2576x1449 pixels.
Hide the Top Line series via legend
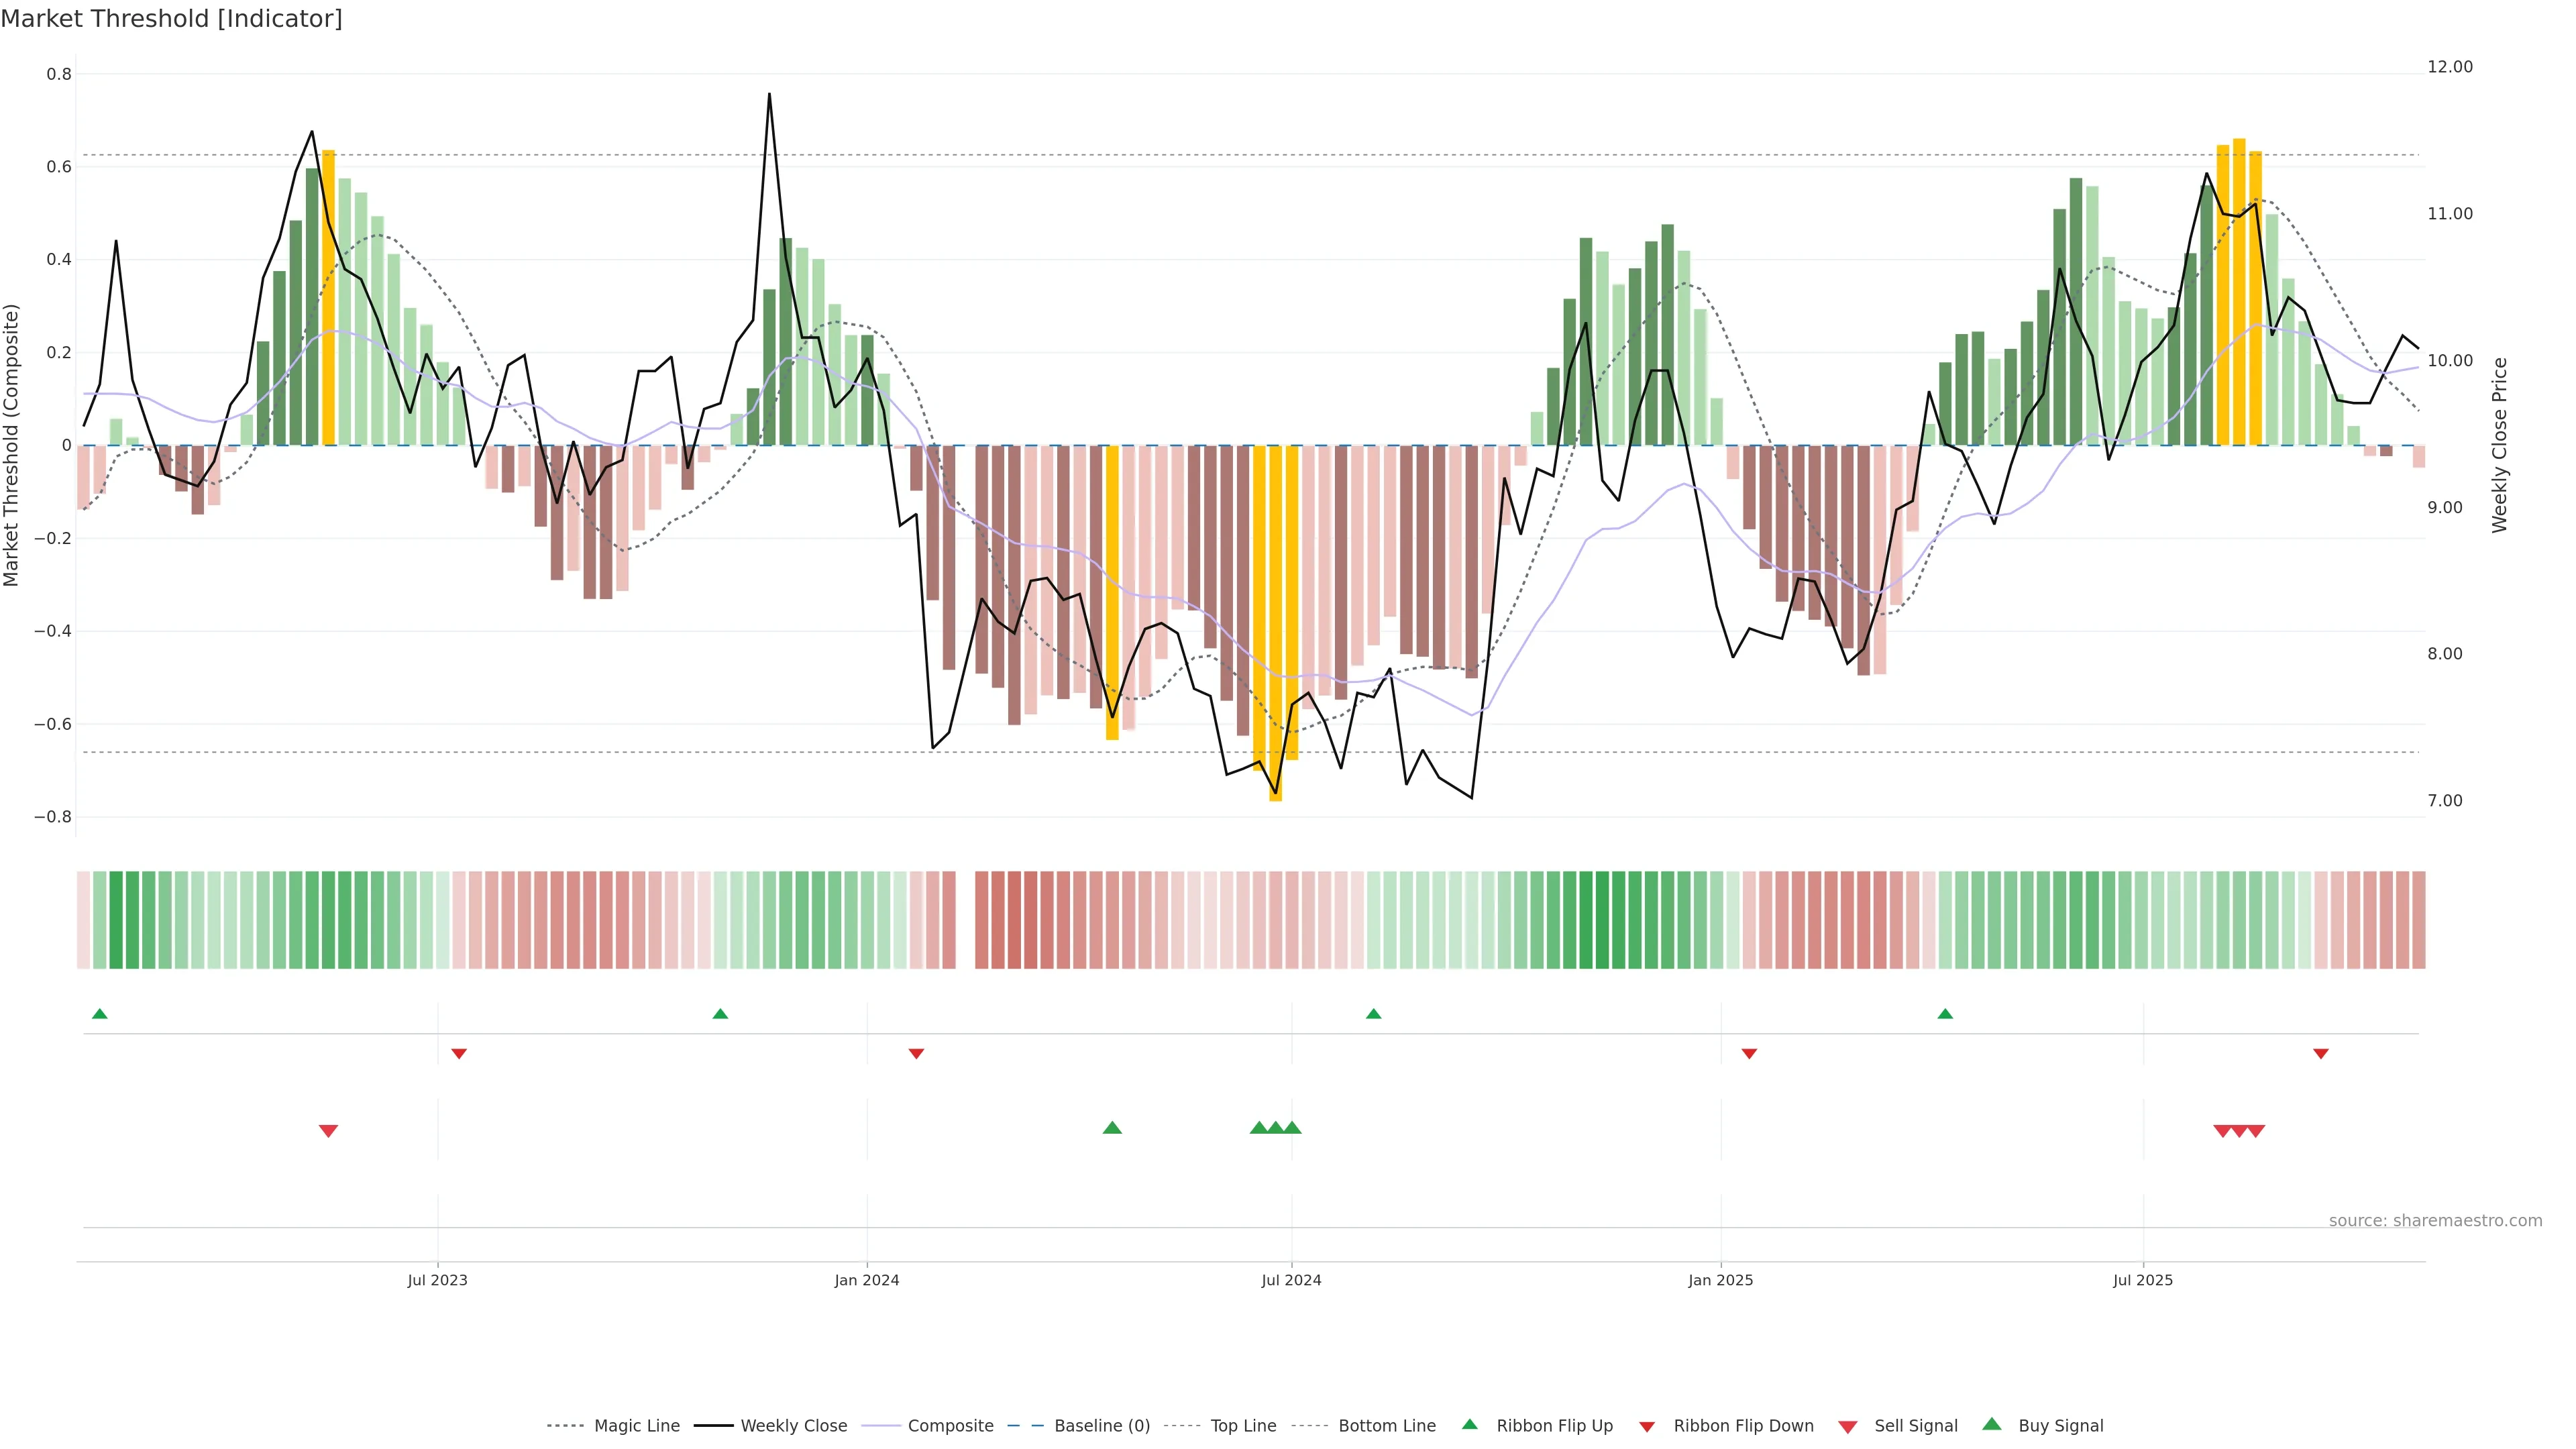(1243, 1426)
